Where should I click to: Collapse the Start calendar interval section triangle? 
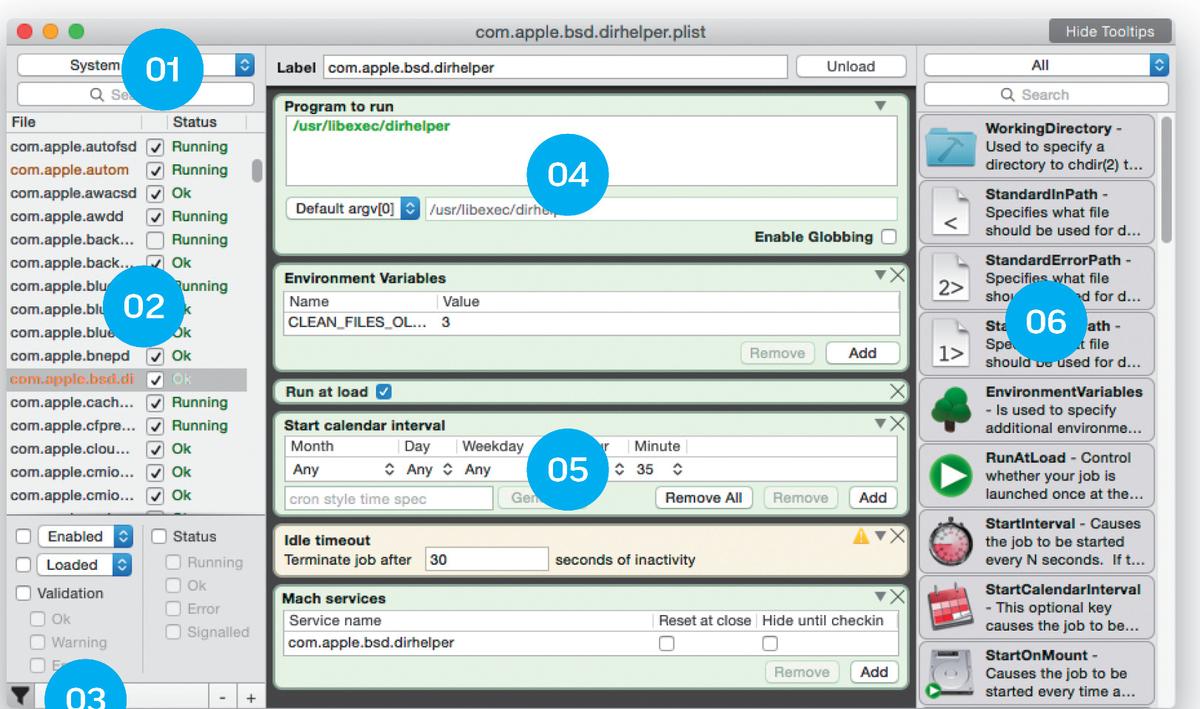click(x=880, y=424)
